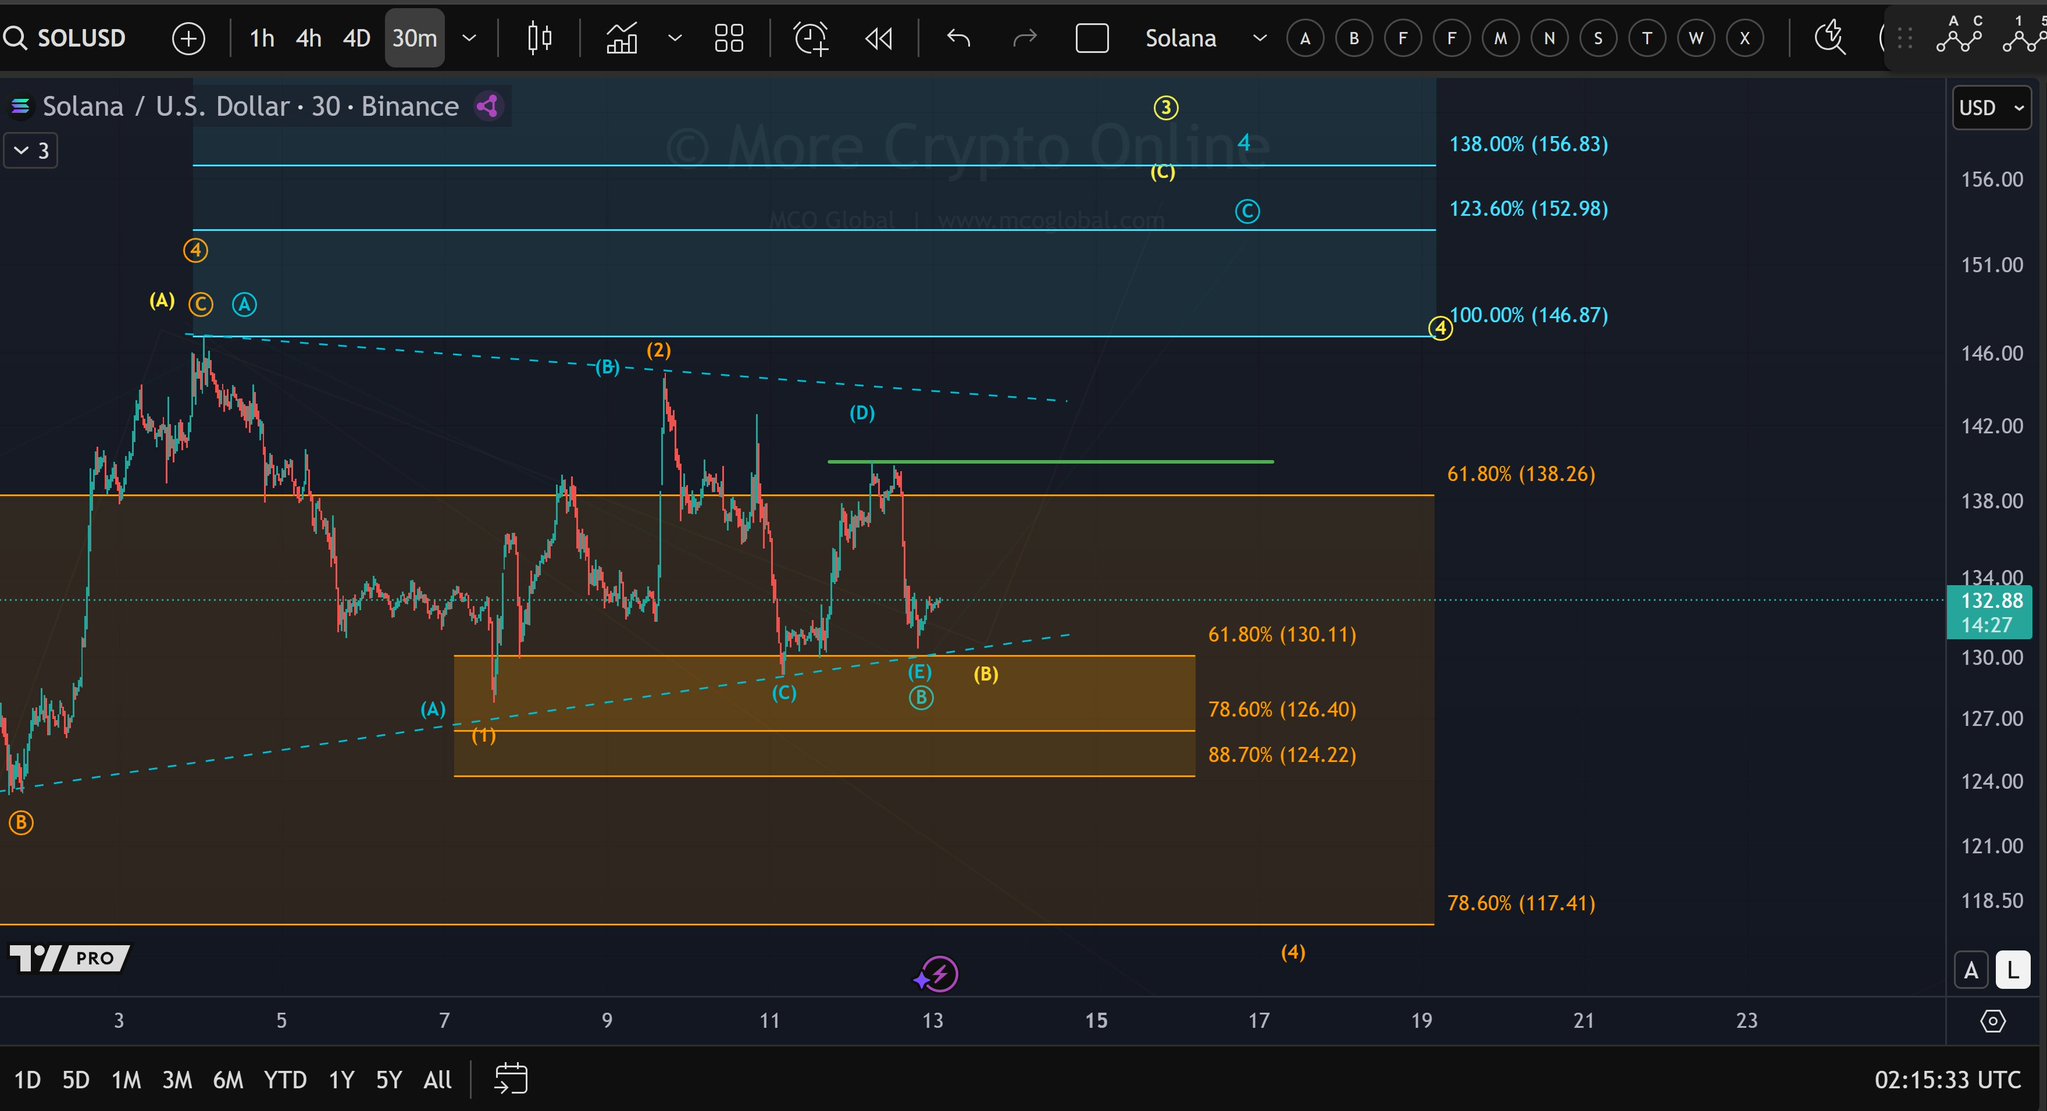The image size is (2047, 1111).
Task: Toggle logarithmic scale L button
Action: pos(2012,969)
